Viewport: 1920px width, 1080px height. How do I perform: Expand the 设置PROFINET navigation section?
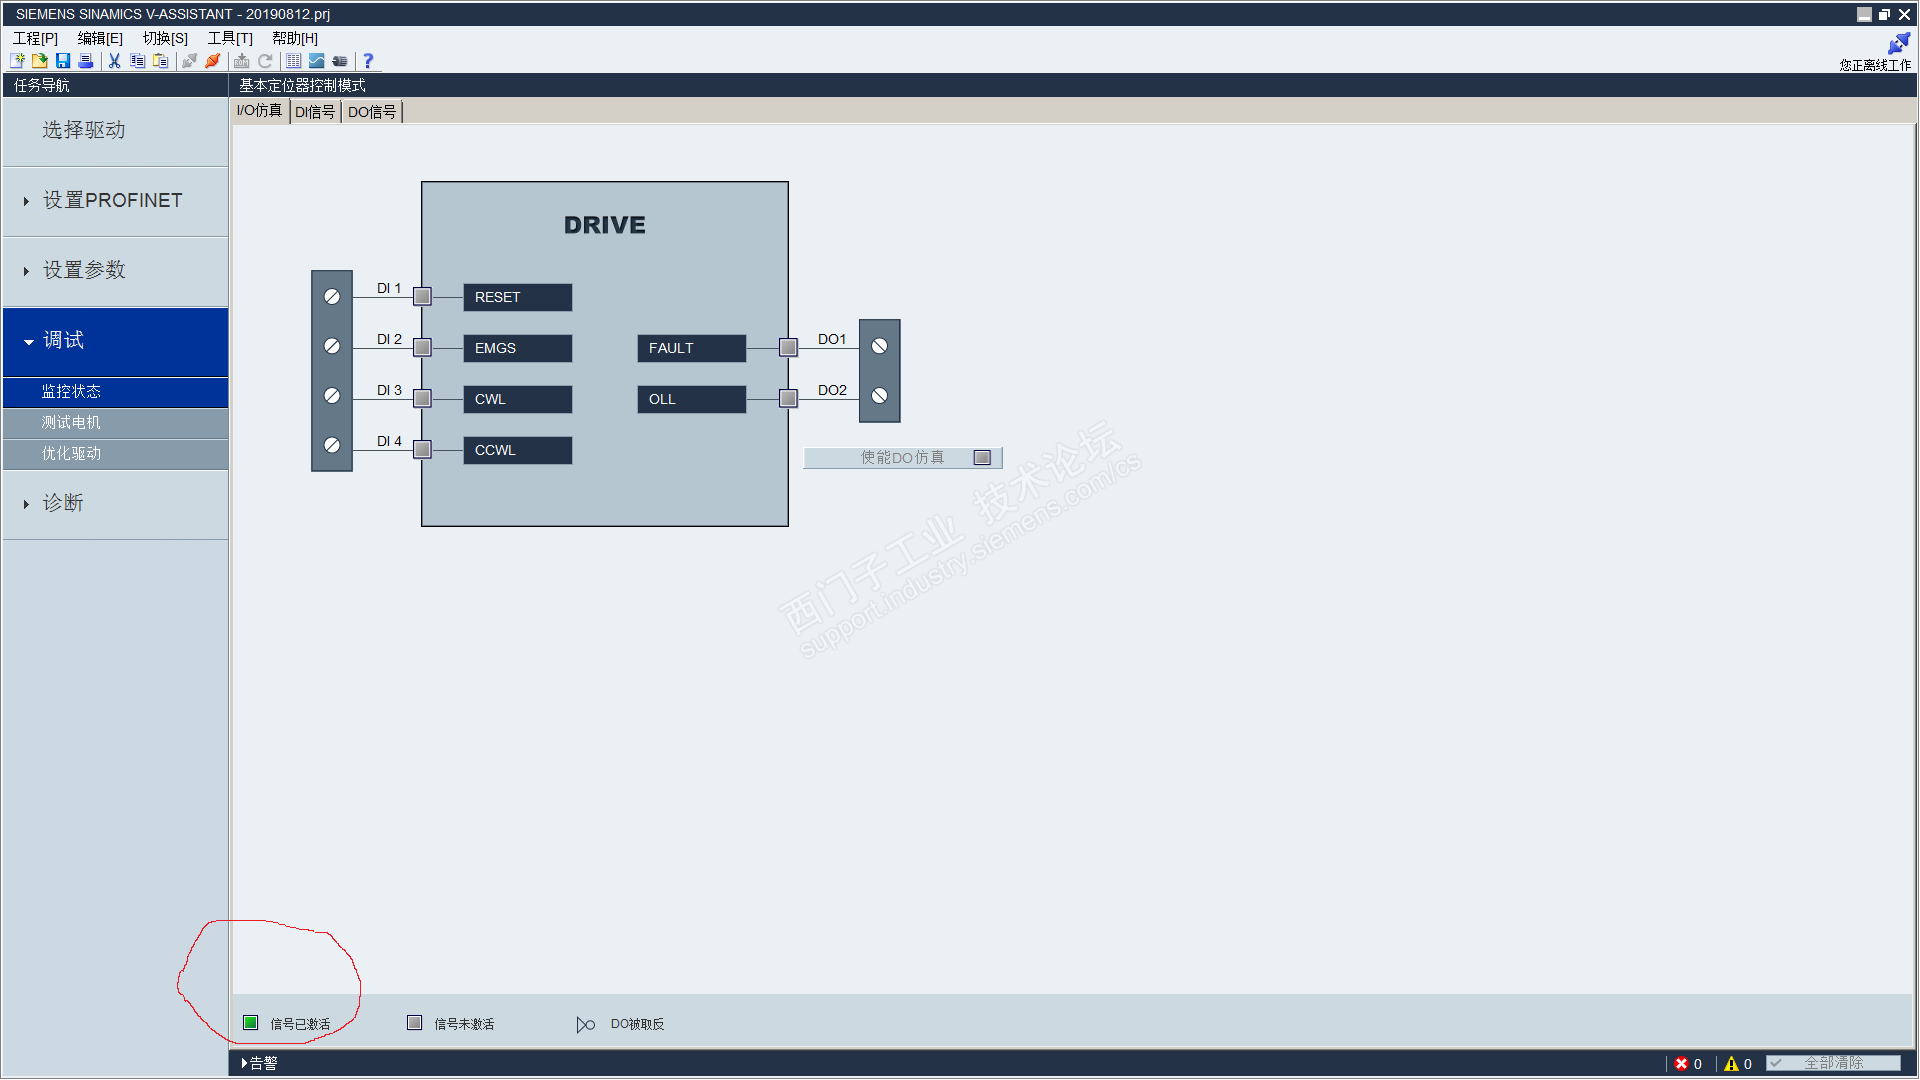pos(112,201)
